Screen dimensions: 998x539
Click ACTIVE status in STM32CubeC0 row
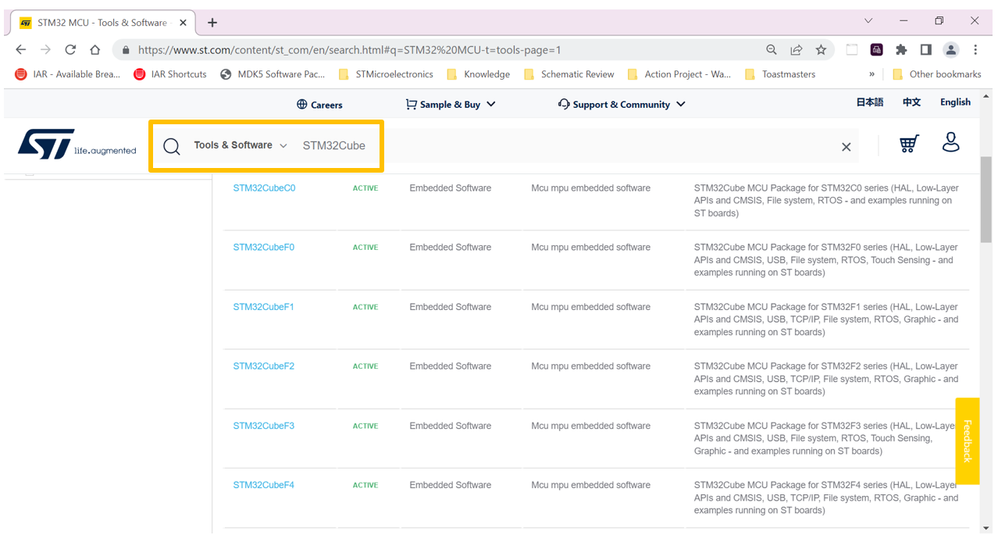pos(365,188)
